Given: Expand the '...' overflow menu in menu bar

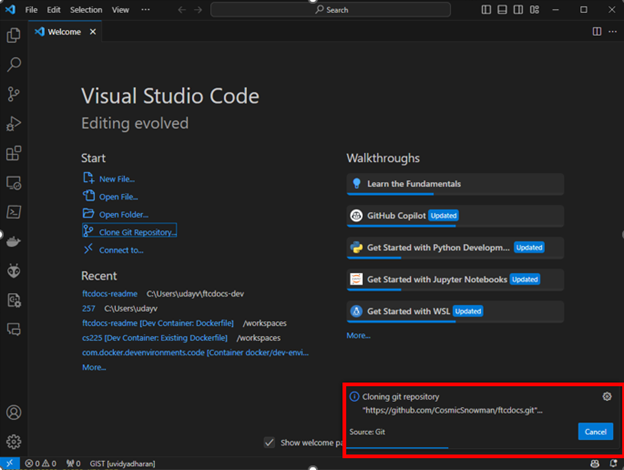Looking at the screenshot, I should pos(147,9).
